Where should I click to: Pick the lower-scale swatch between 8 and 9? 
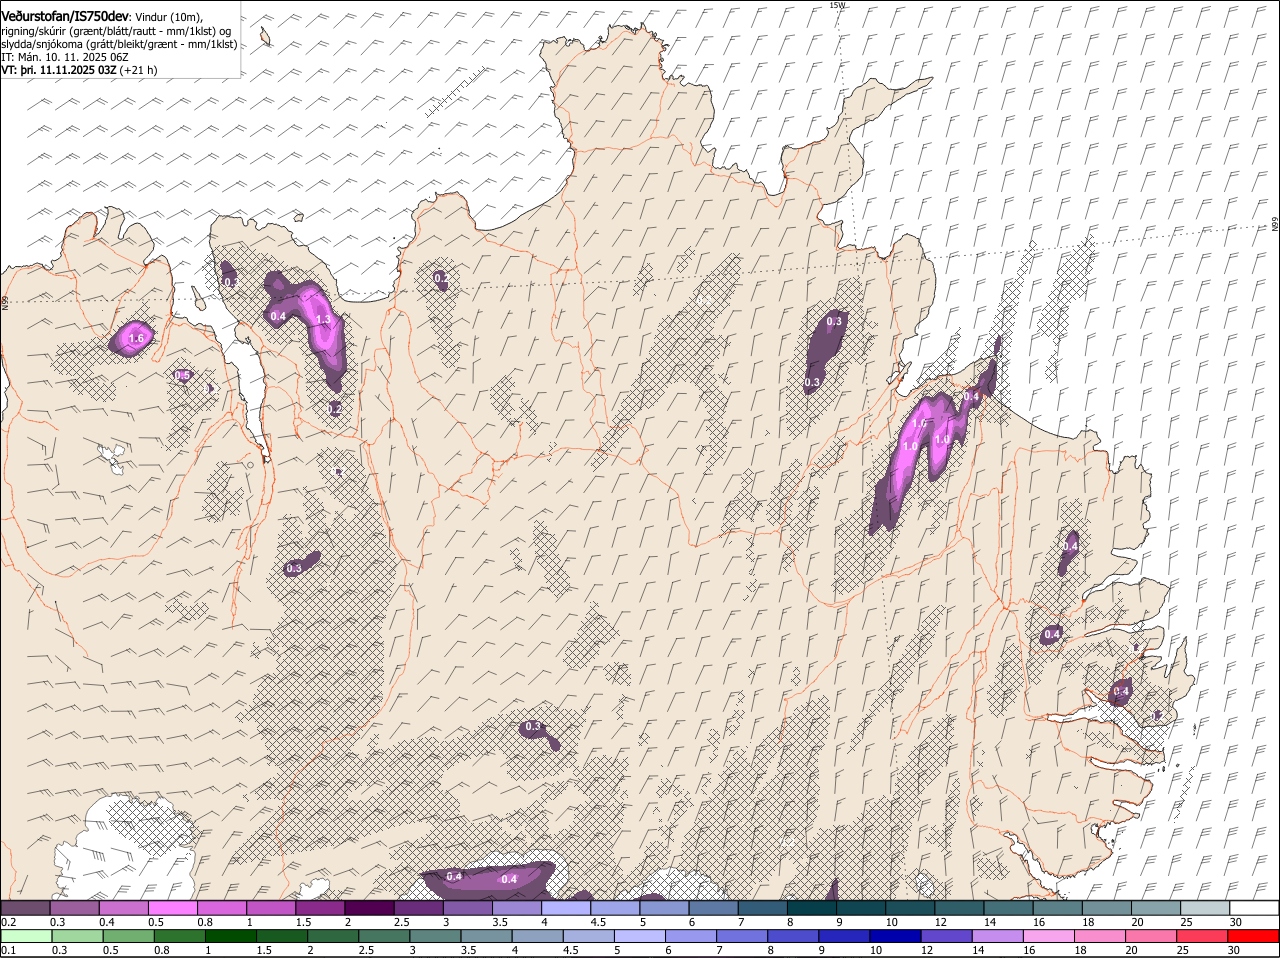pos(793,936)
